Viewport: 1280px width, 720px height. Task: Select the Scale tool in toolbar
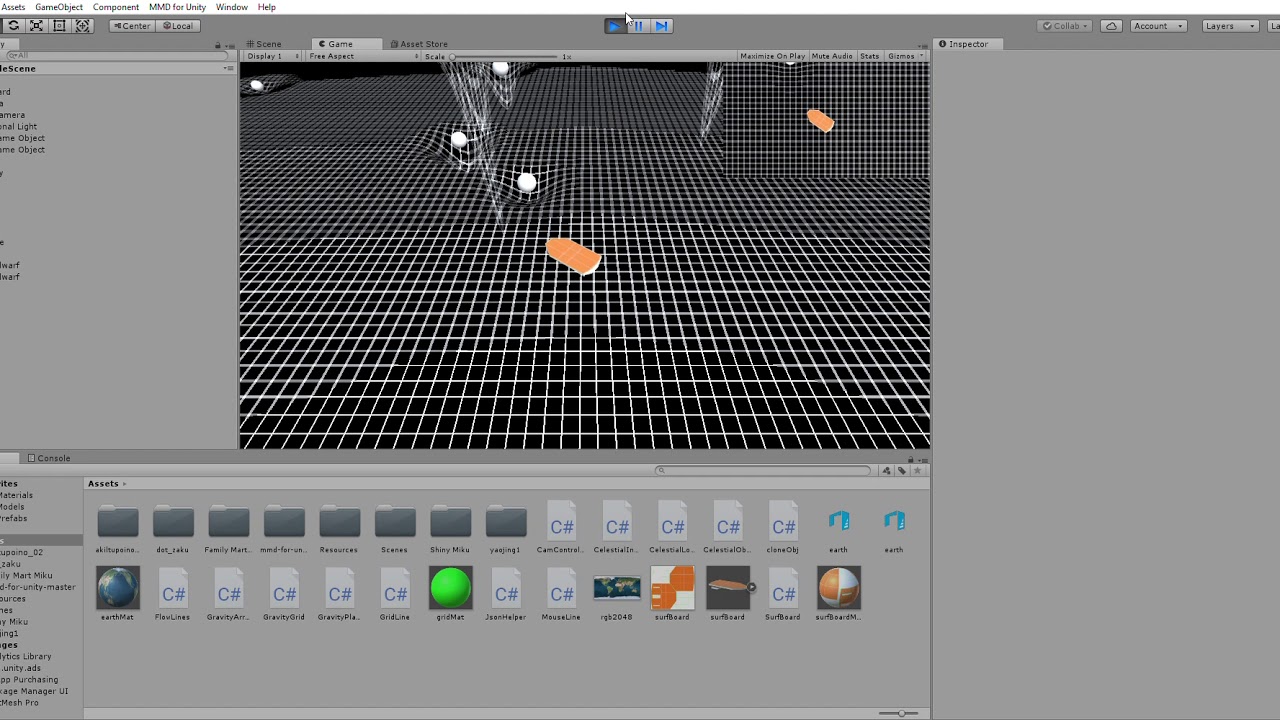(x=36, y=26)
